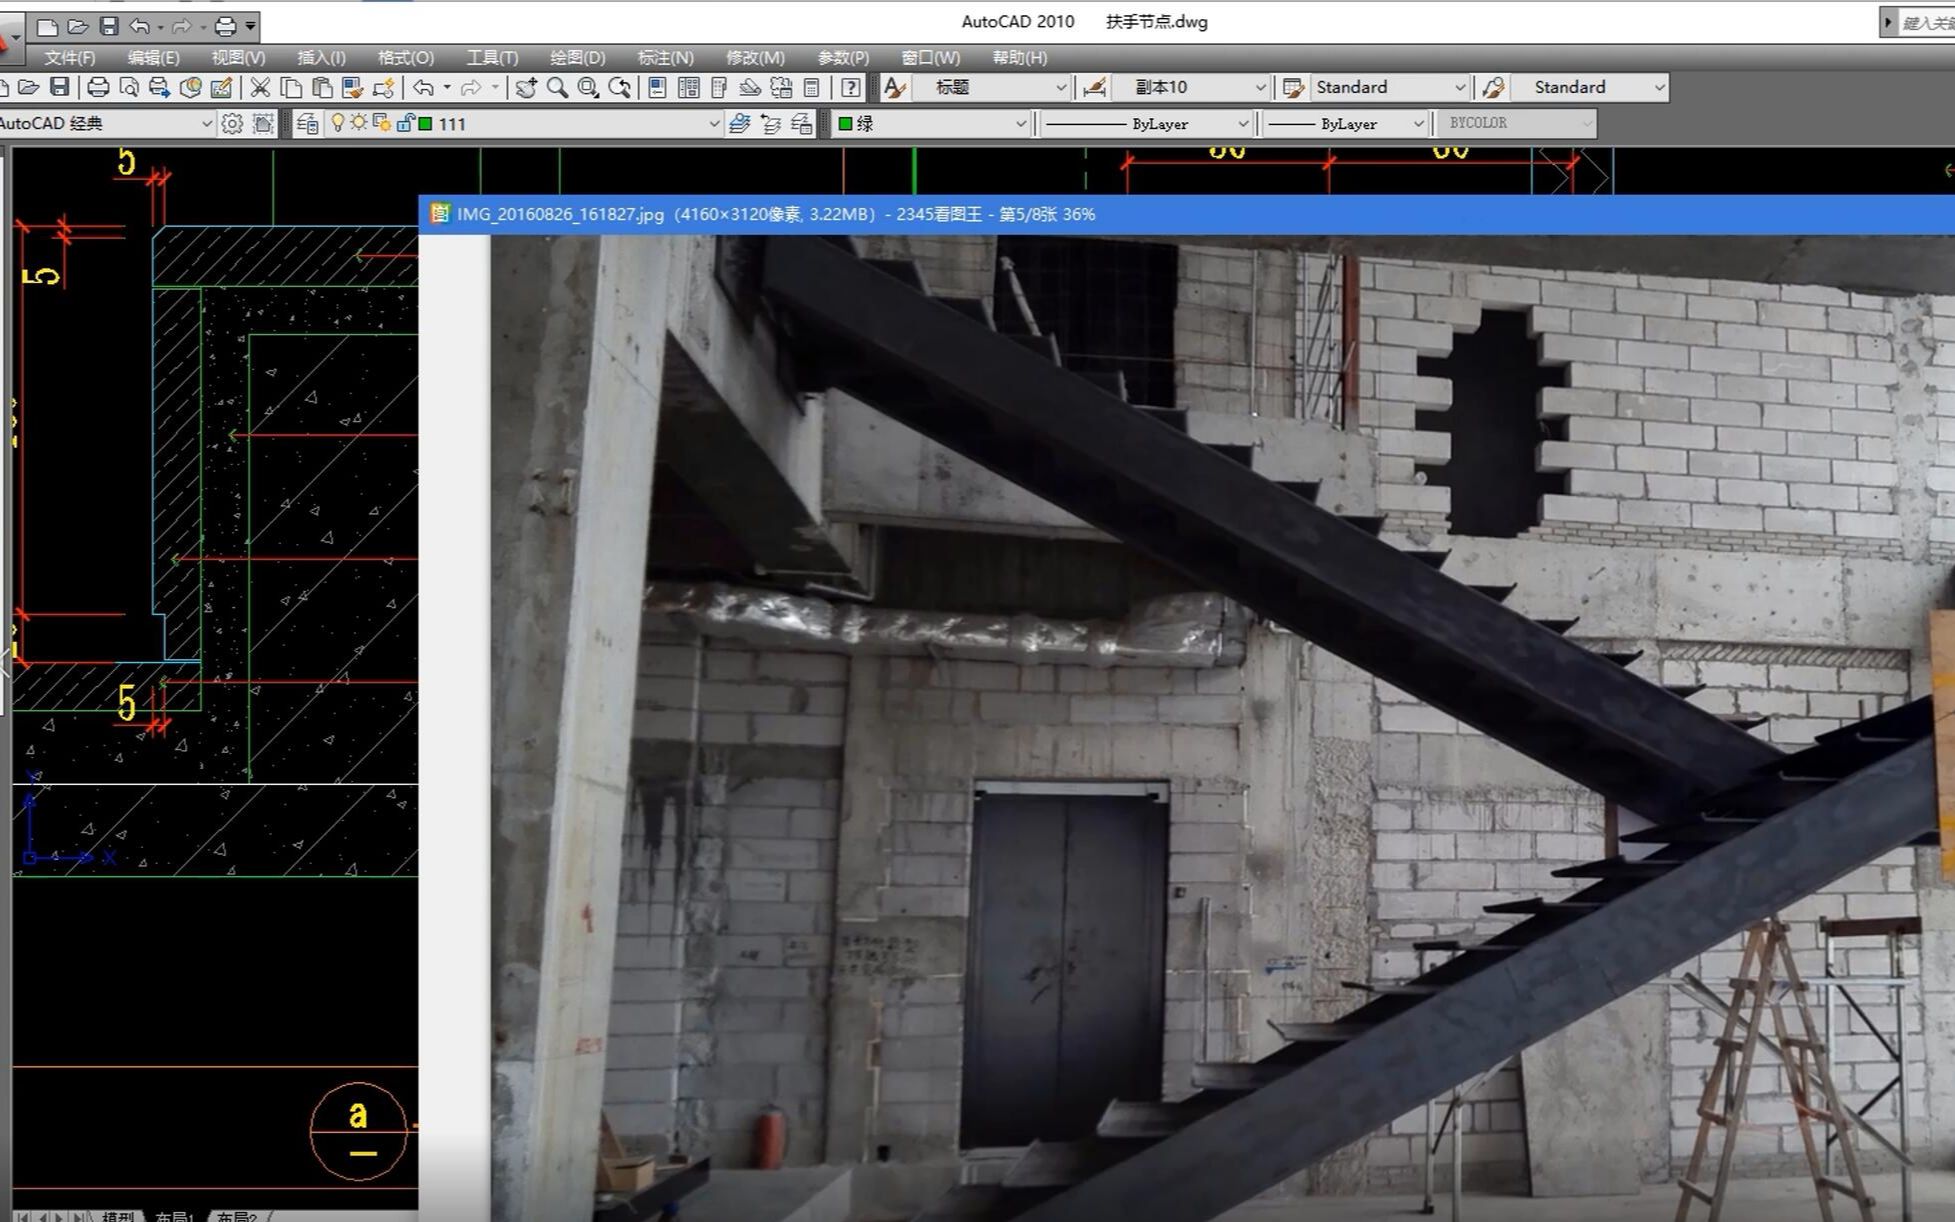Open the Help question mark icon
This screenshot has width=1955, height=1222.
click(851, 88)
